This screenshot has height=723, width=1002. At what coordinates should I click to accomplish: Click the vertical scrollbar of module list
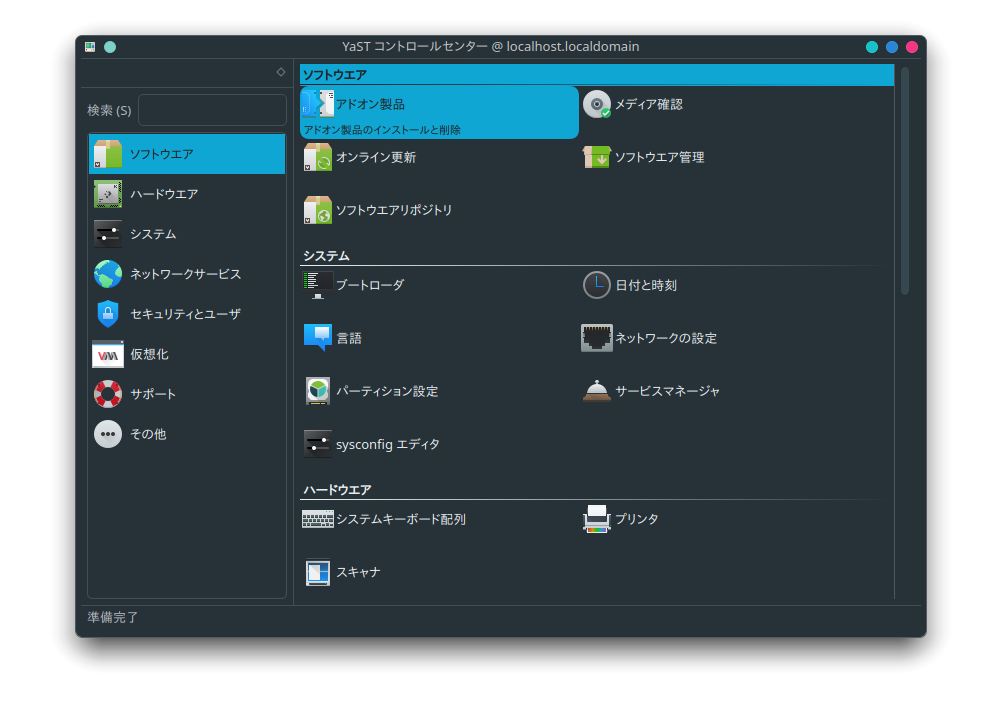904,180
